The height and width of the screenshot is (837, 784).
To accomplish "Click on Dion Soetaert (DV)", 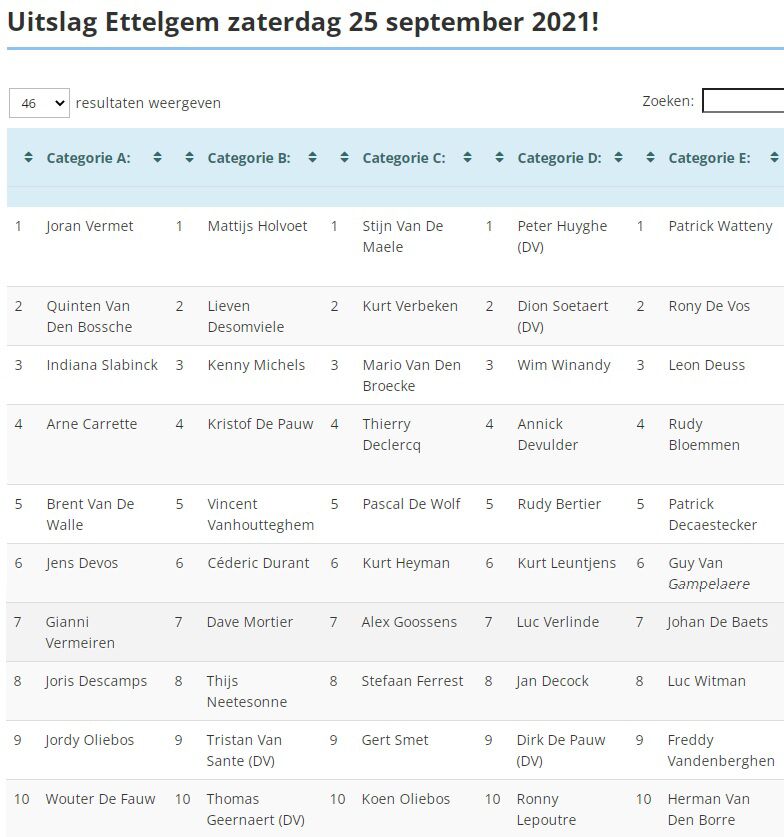I will [x=563, y=317].
